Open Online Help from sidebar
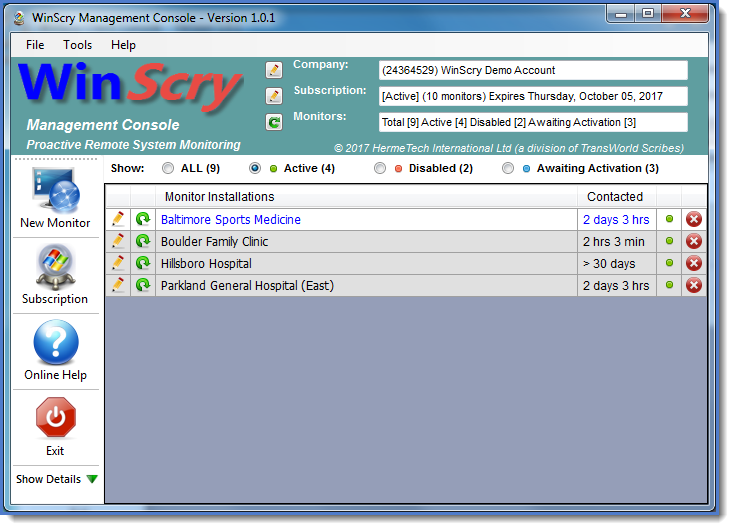 (55, 343)
